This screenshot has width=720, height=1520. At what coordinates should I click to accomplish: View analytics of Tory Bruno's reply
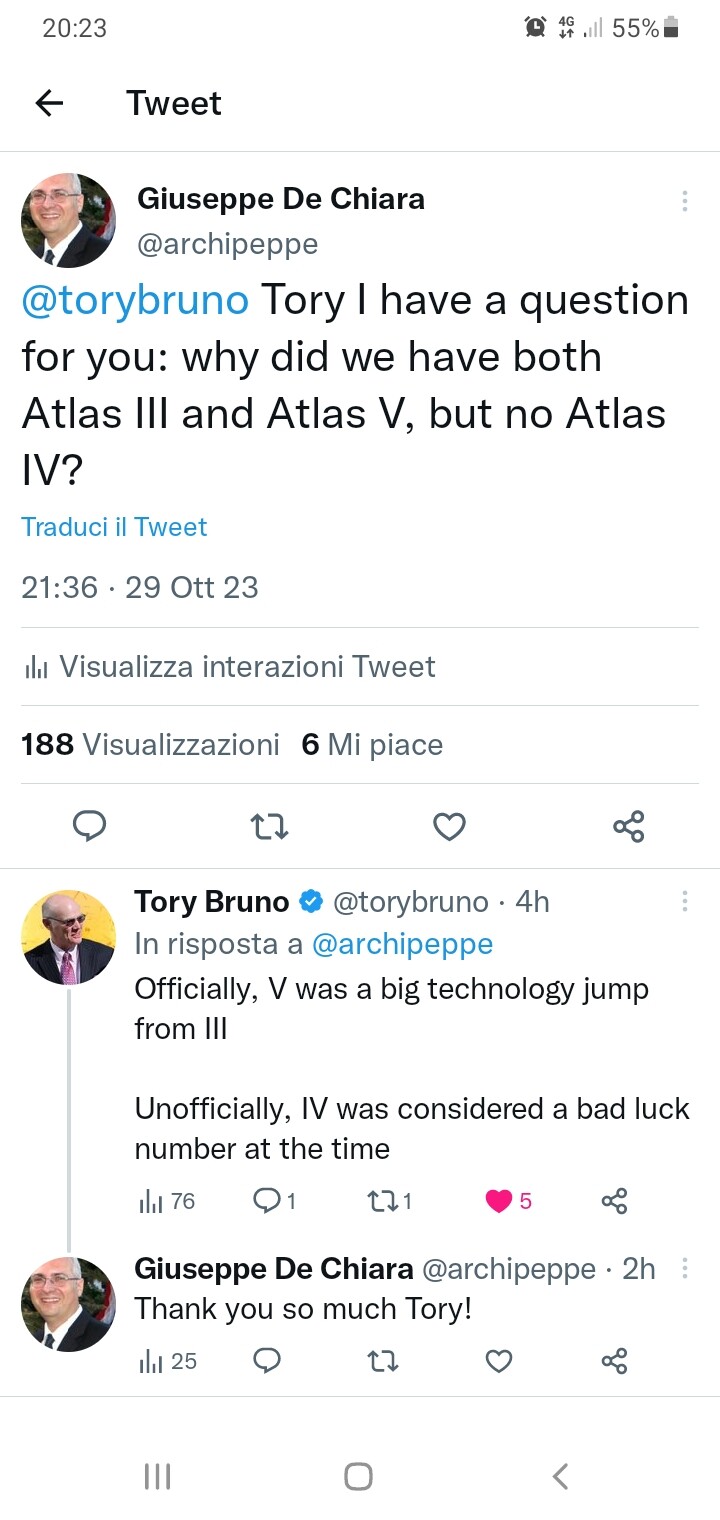(166, 1201)
